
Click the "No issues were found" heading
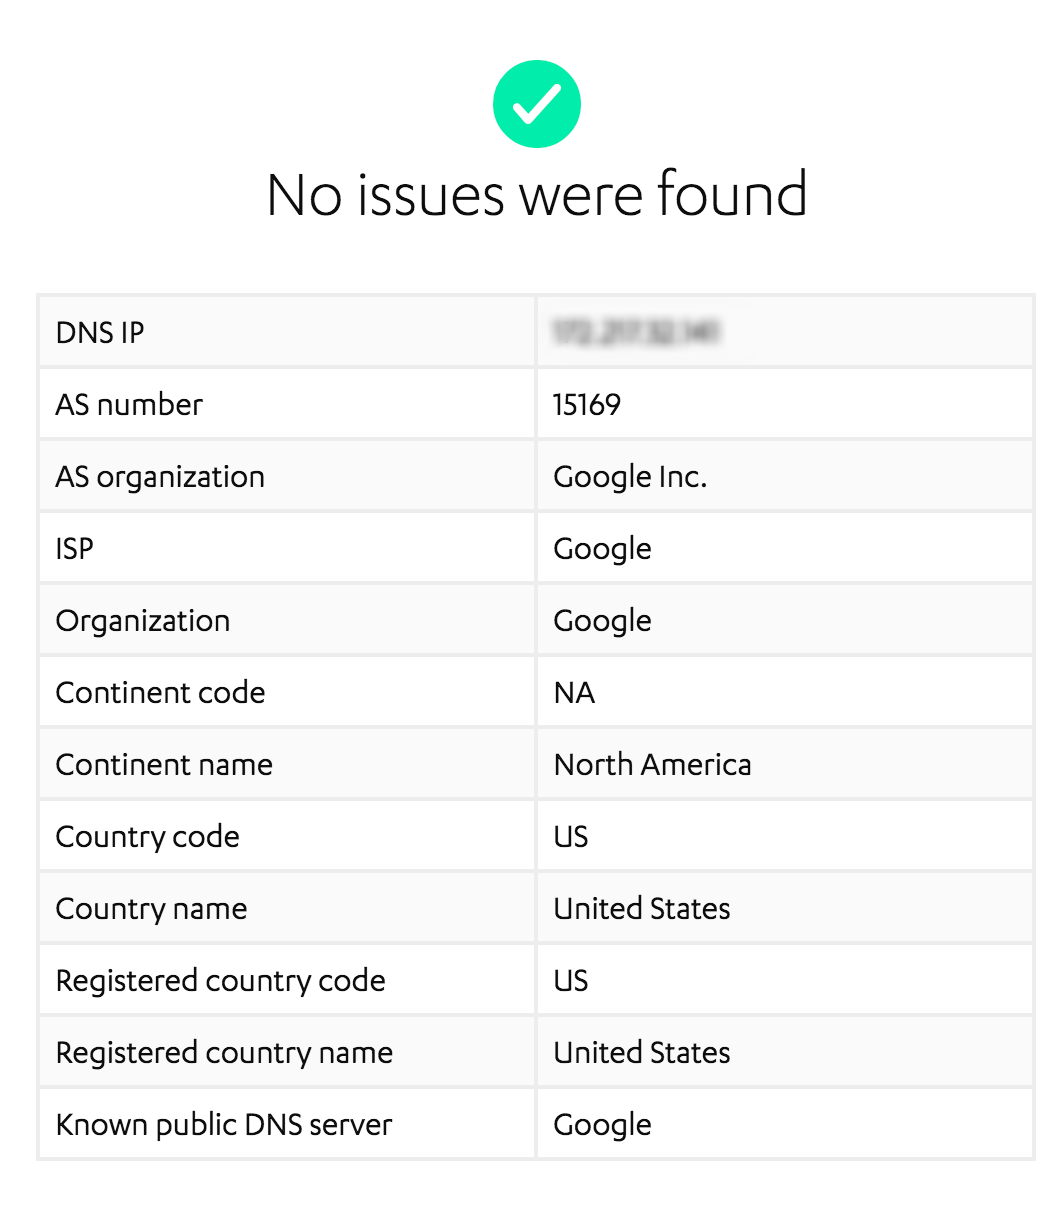537,194
